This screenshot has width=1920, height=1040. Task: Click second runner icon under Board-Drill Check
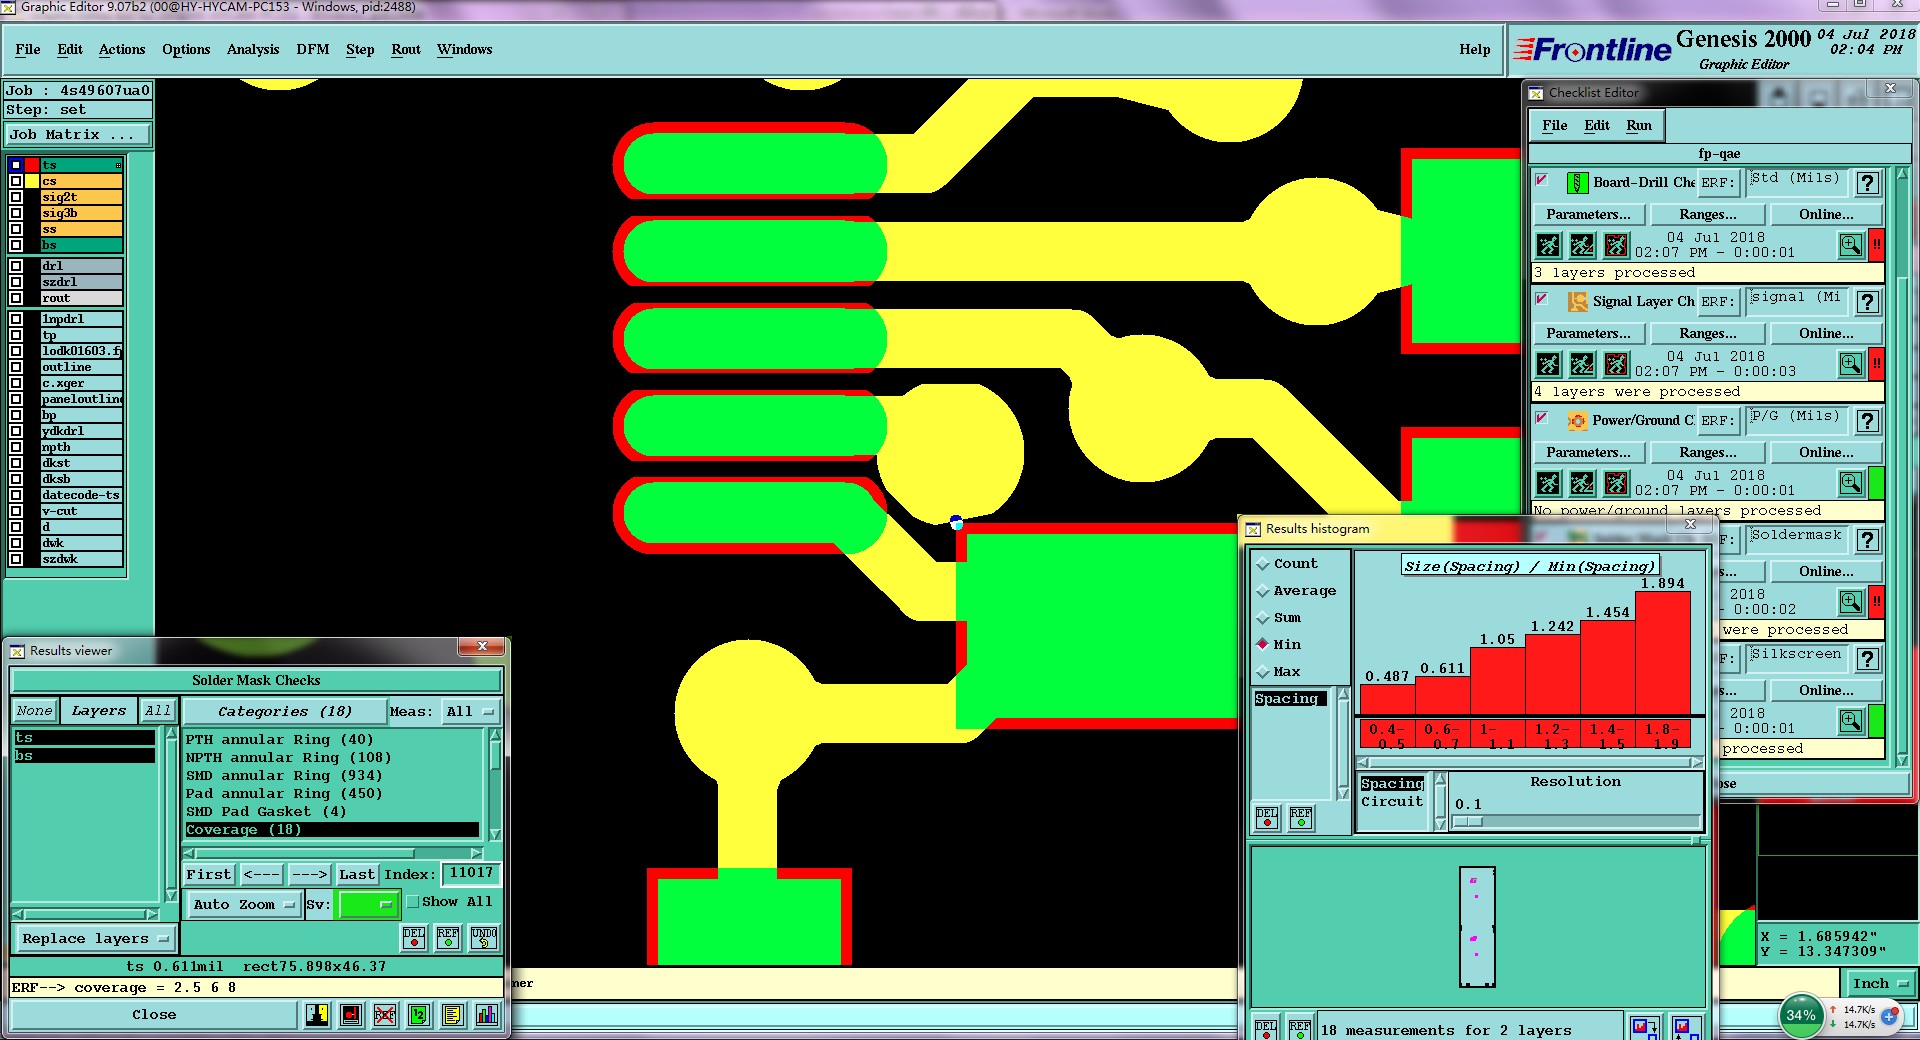tap(1582, 245)
